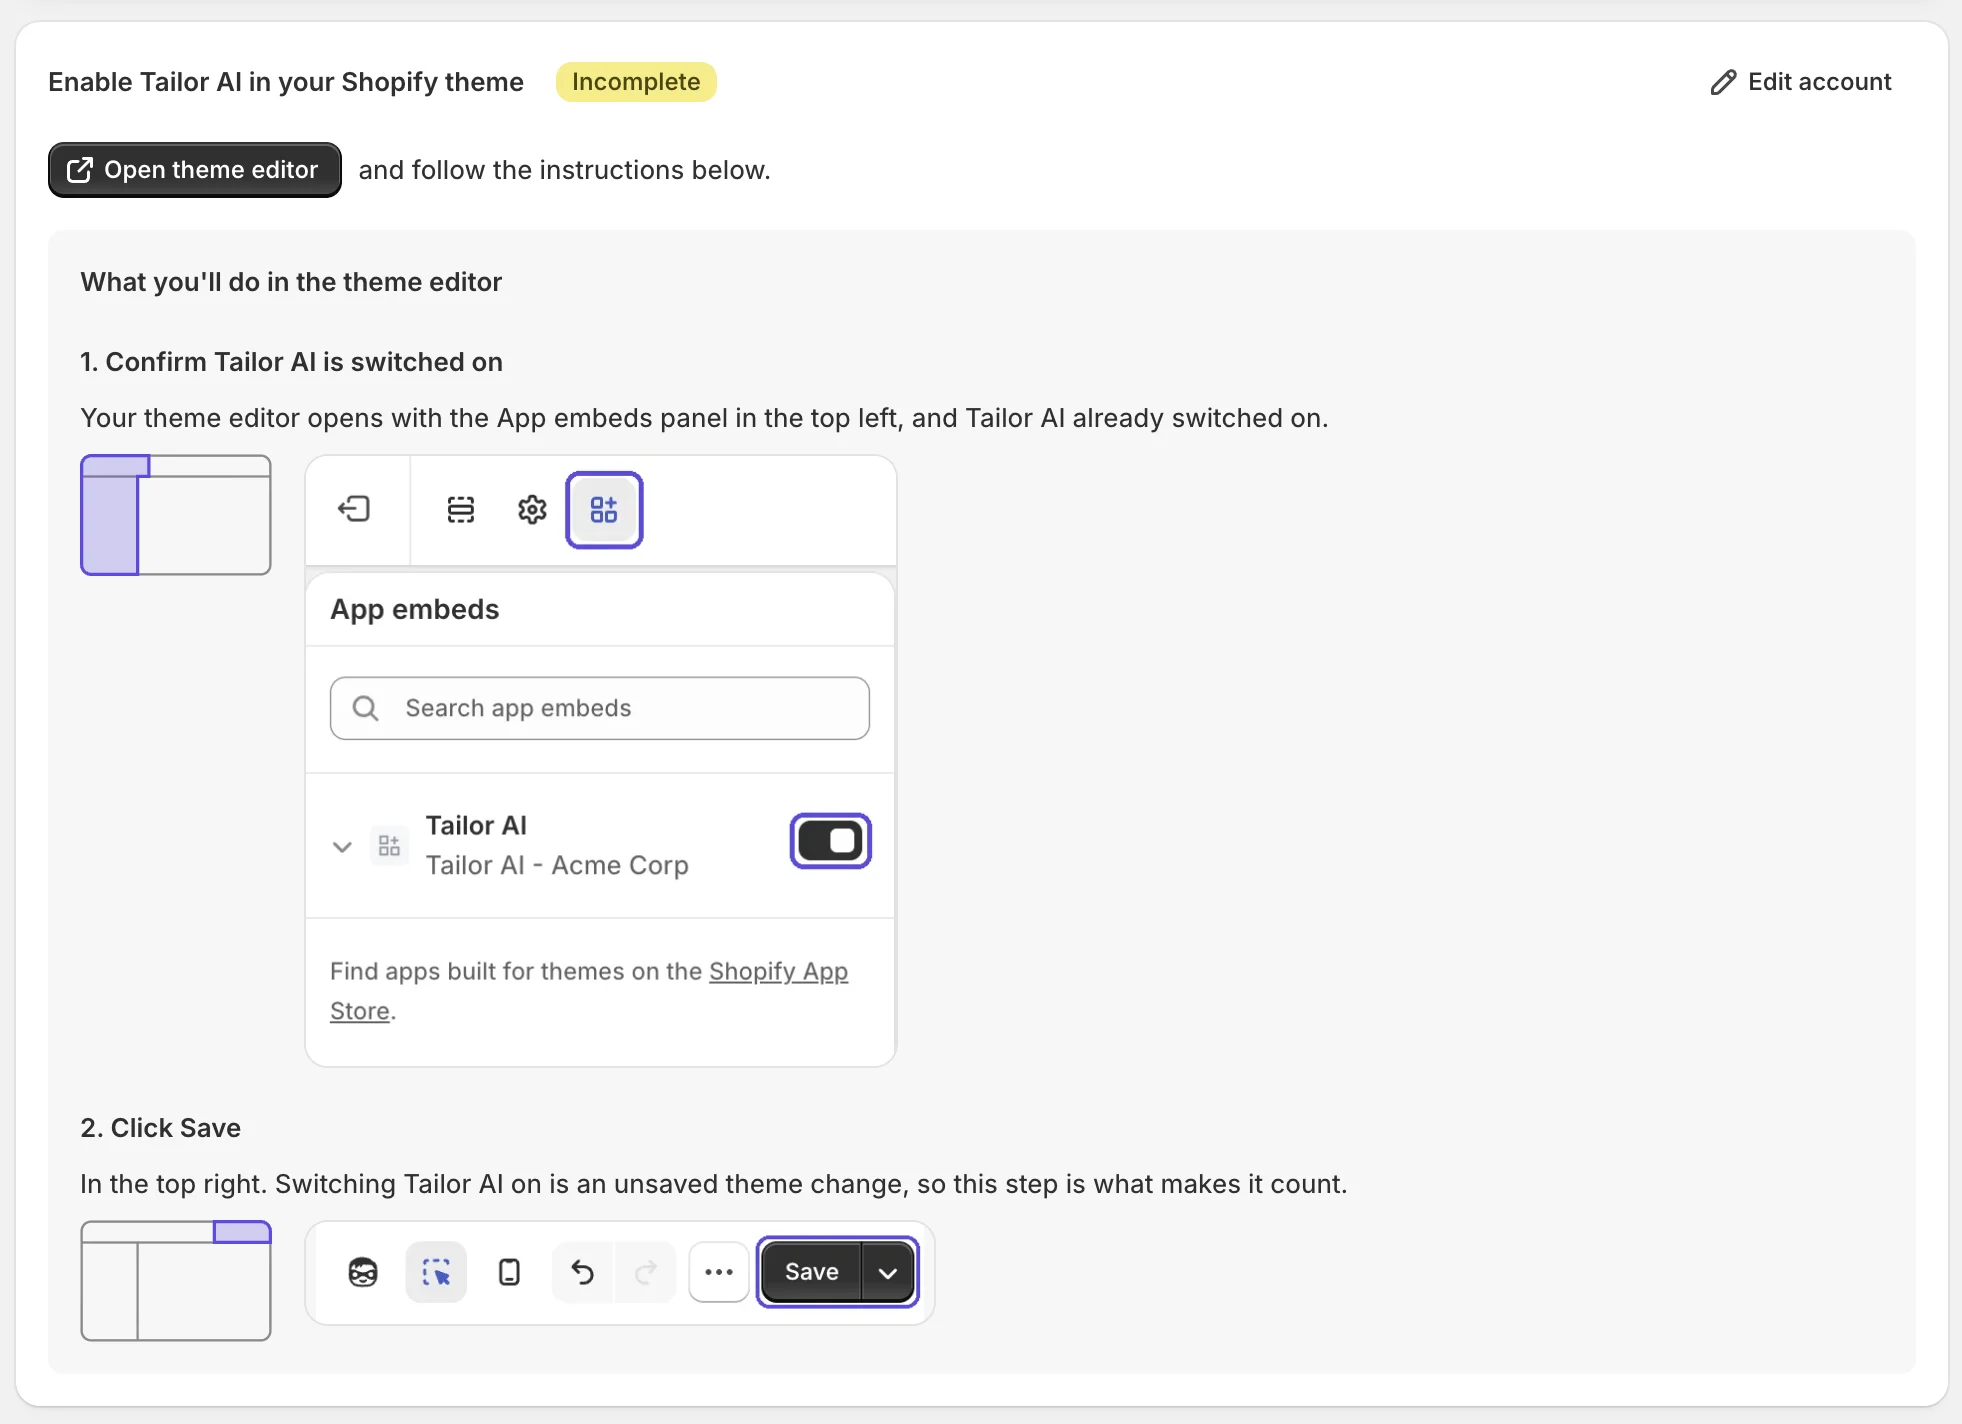Click the top-left layout diagram thumbnail
The image size is (1962, 1424).
point(176,515)
